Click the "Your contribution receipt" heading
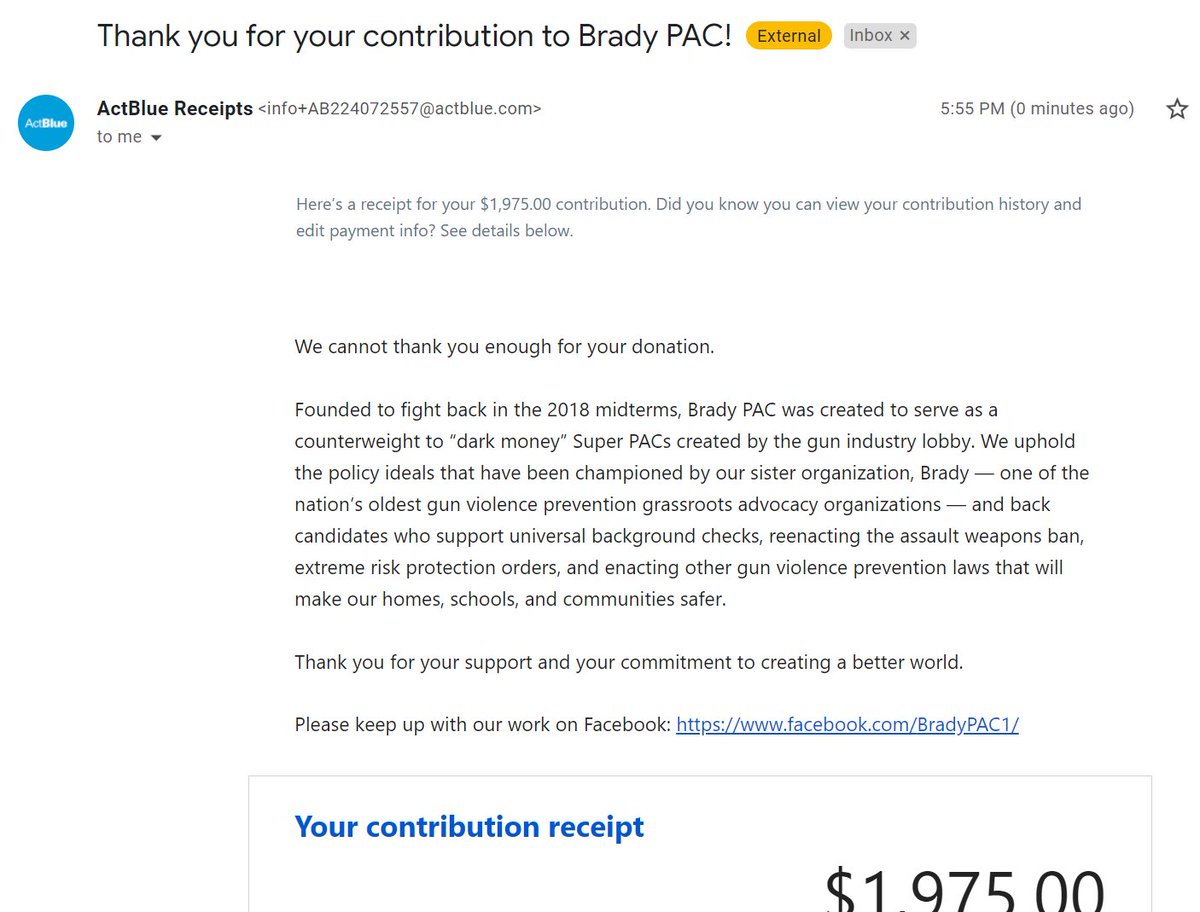Viewport: 1200px width, 912px height. (469, 827)
